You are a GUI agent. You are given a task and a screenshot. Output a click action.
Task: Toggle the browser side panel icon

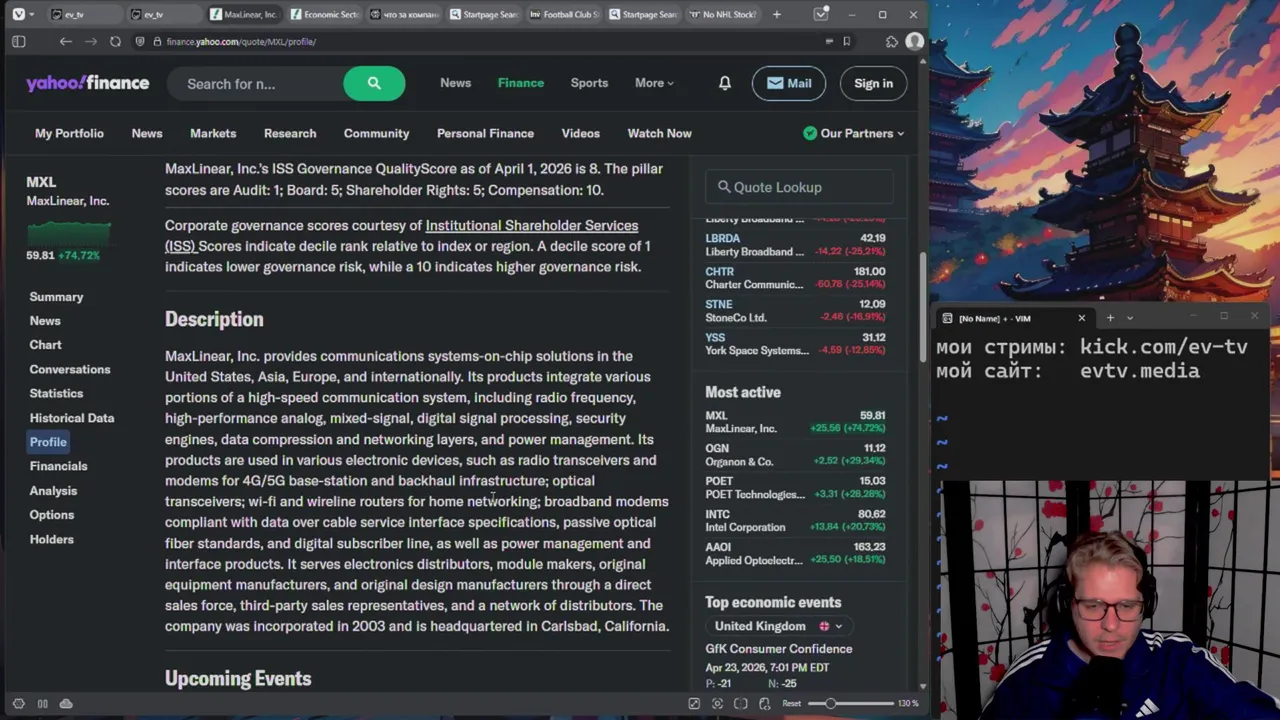point(18,42)
